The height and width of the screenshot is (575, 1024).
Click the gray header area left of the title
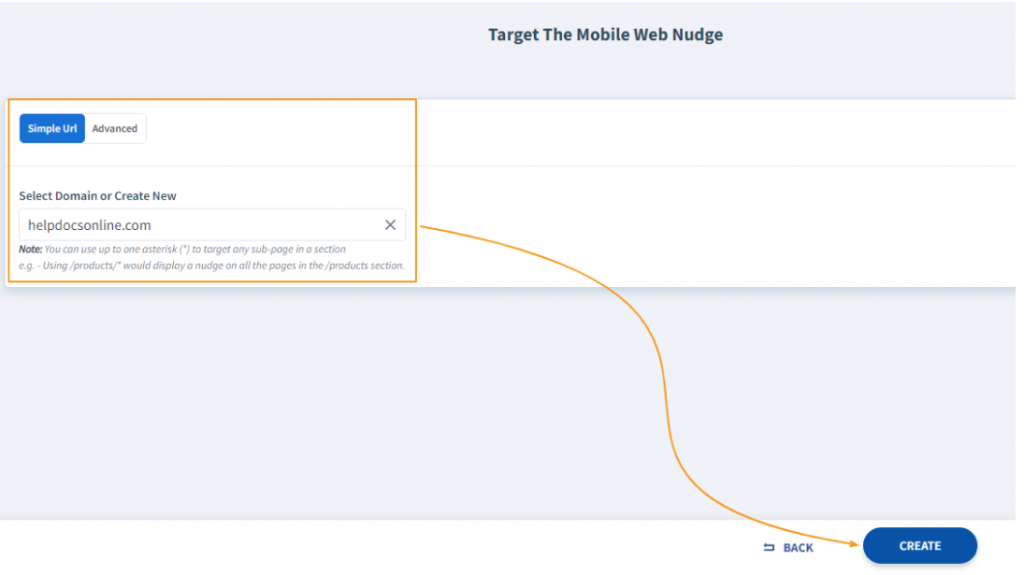(x=200, y=40)
